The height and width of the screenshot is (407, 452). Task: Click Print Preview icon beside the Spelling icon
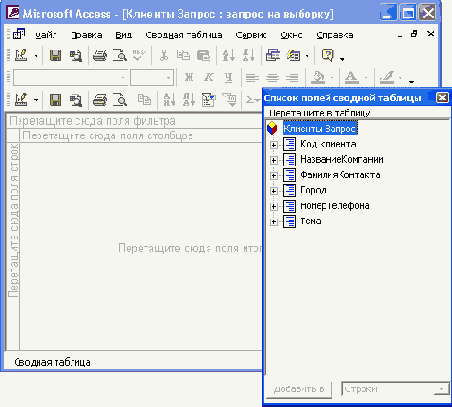click(120, 55)
